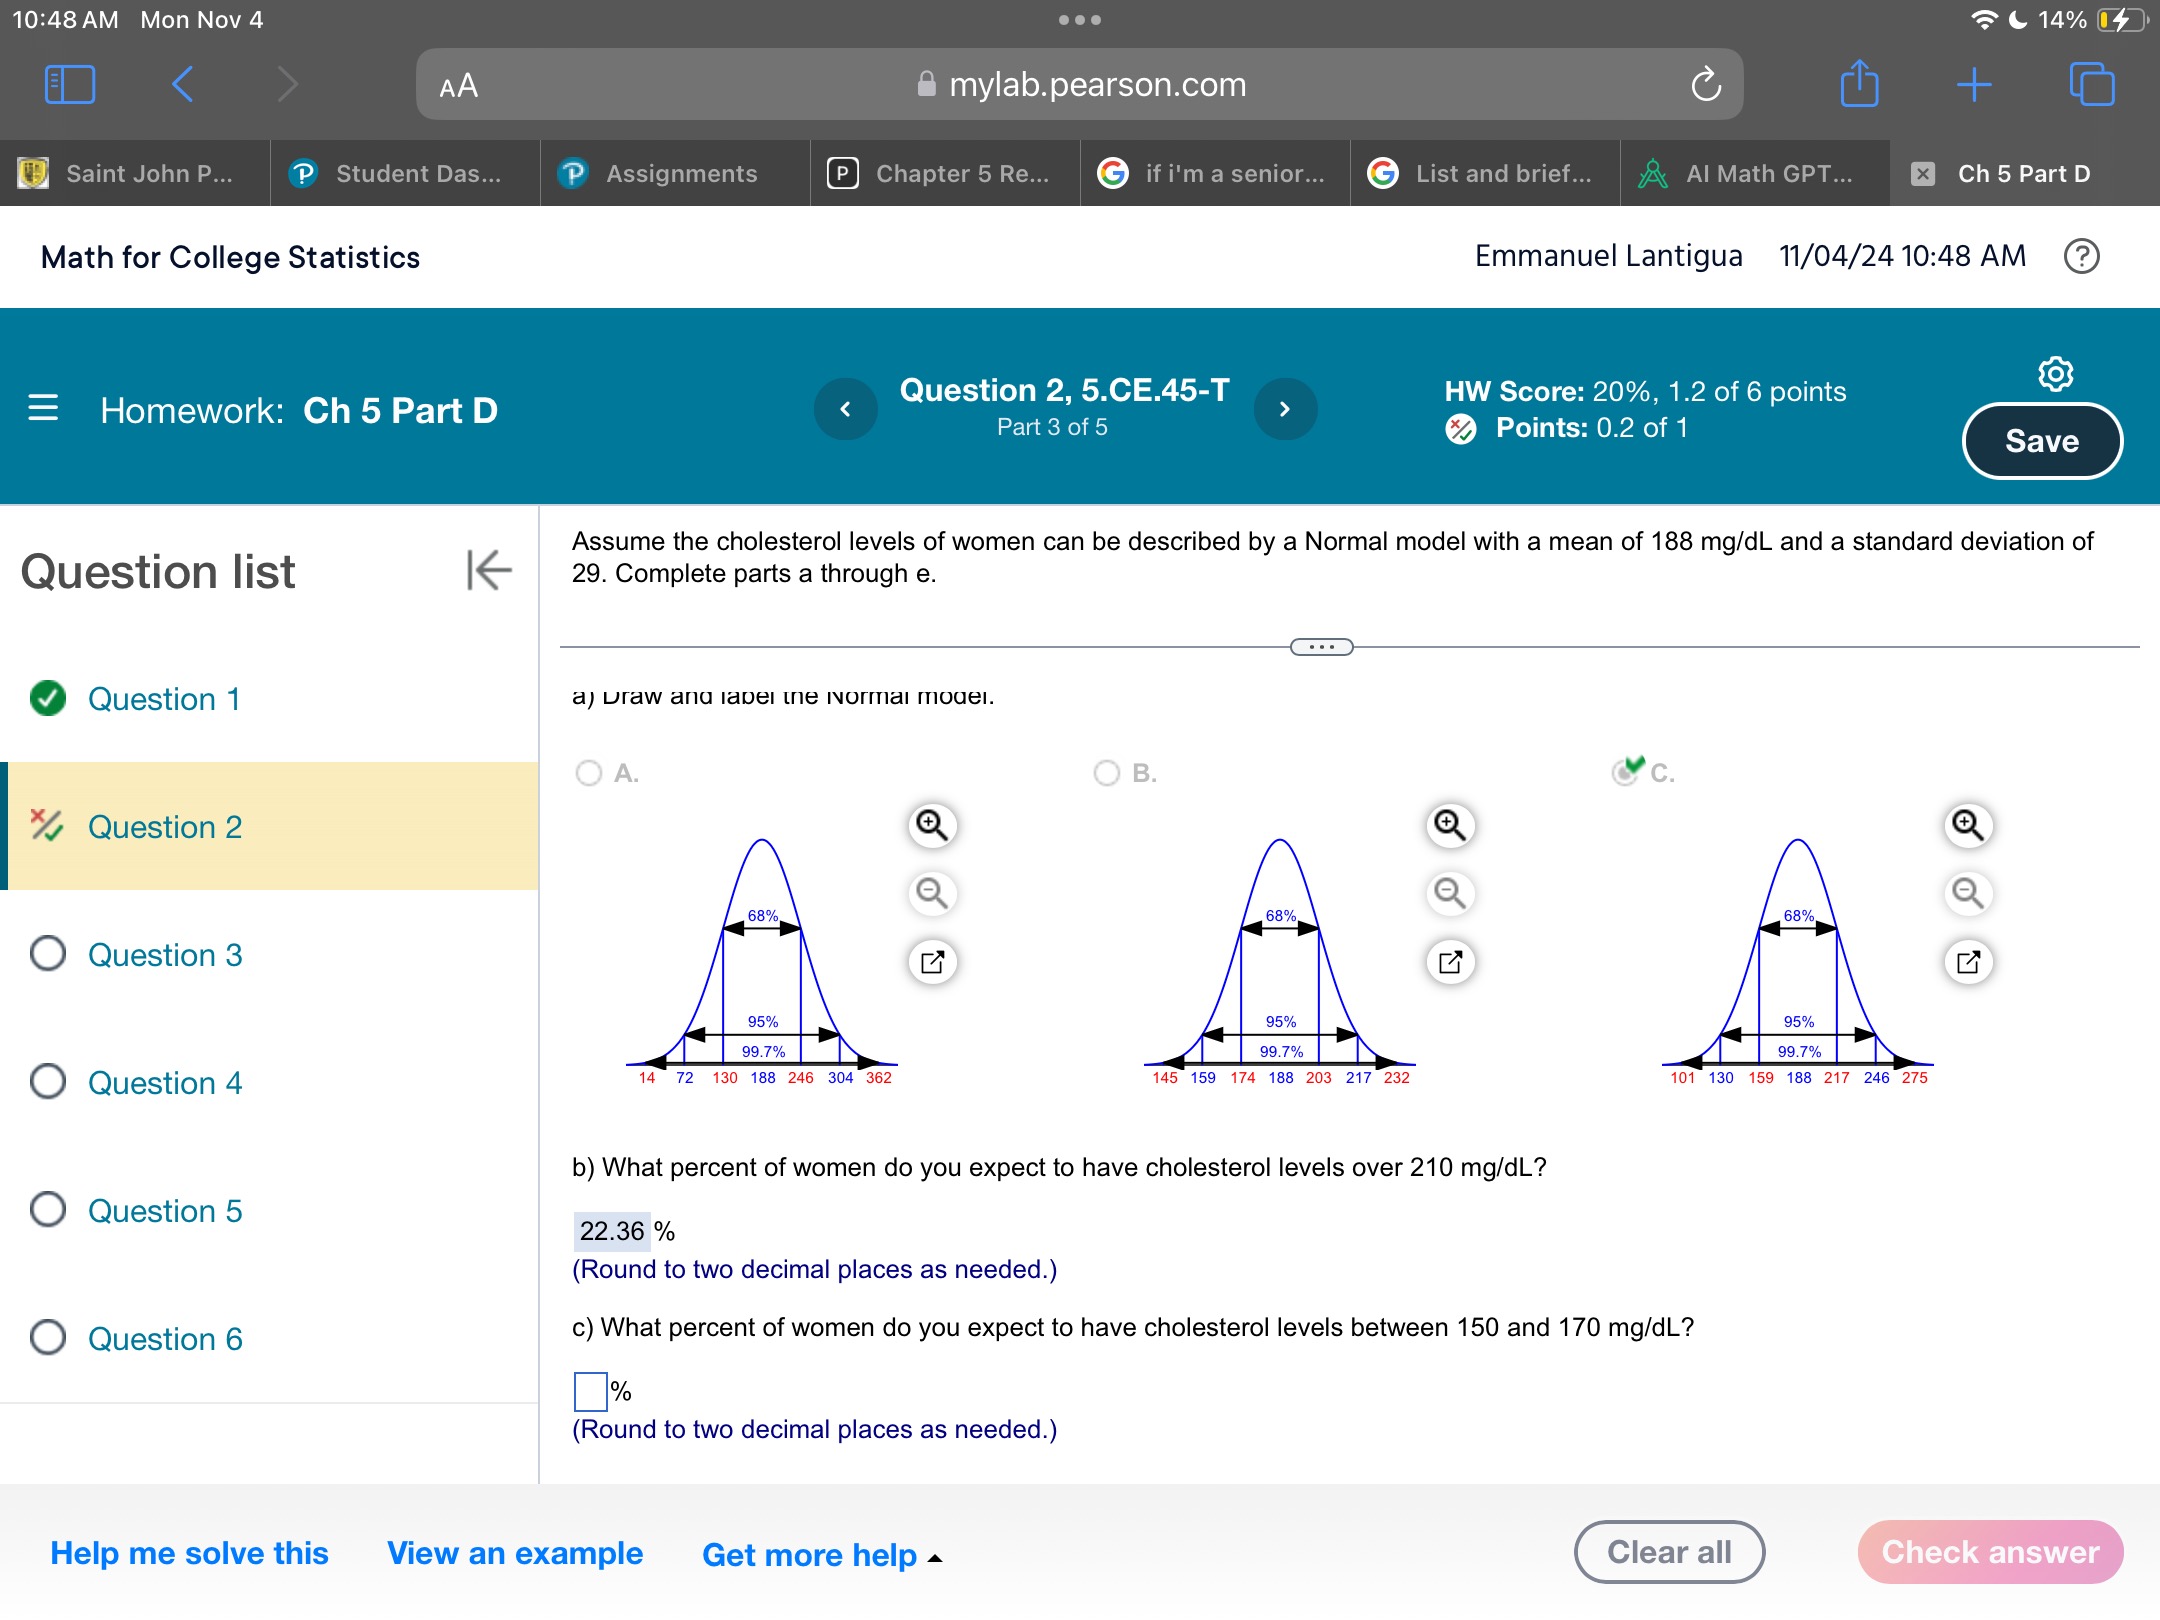Select answer option C radio button

tap(1625, 773)
